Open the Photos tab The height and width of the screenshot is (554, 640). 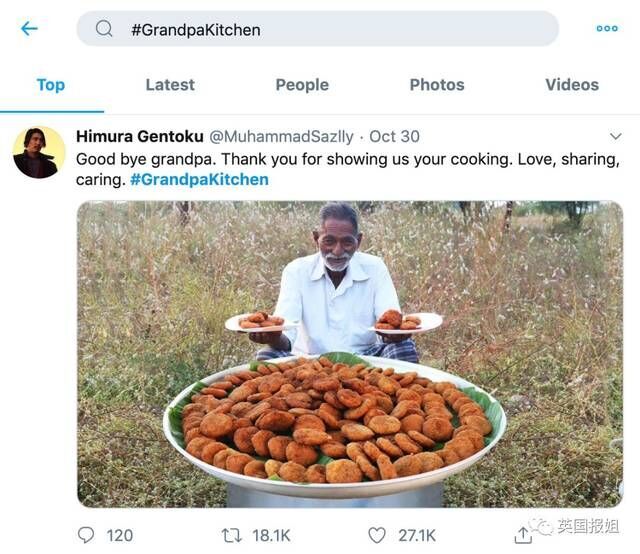pos(437,85)
